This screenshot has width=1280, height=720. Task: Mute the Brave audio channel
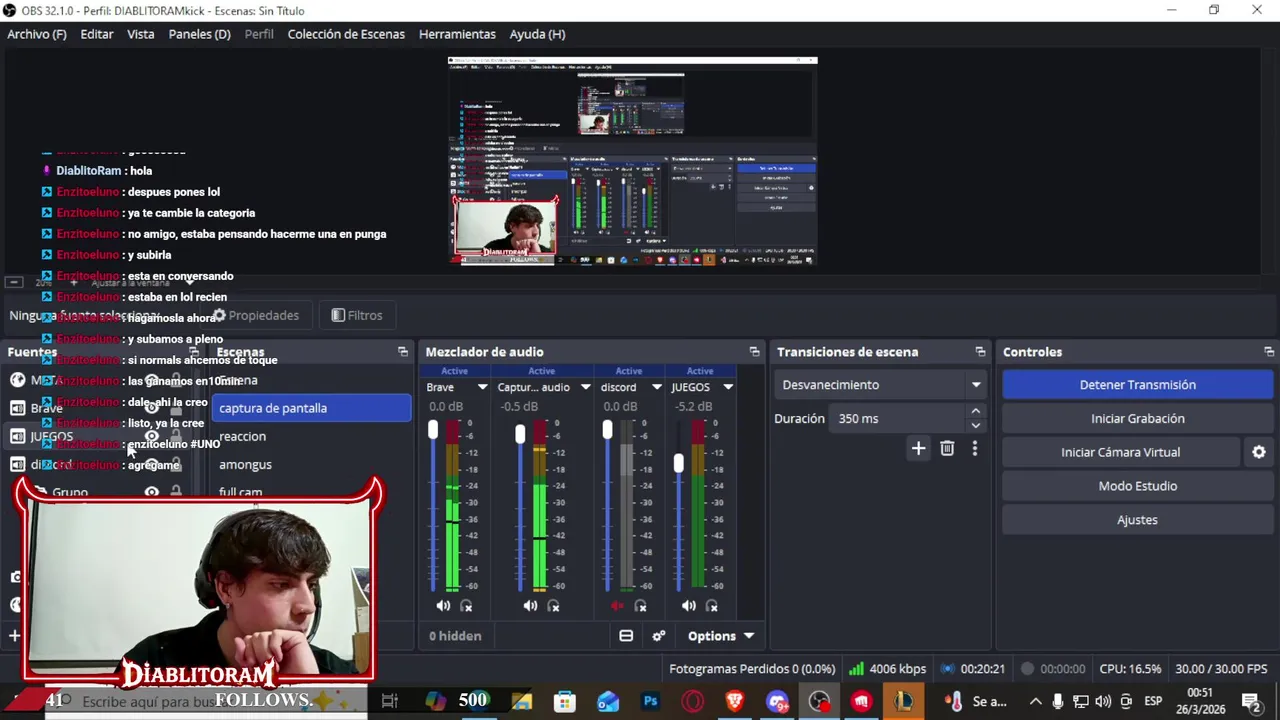(443, 606)
